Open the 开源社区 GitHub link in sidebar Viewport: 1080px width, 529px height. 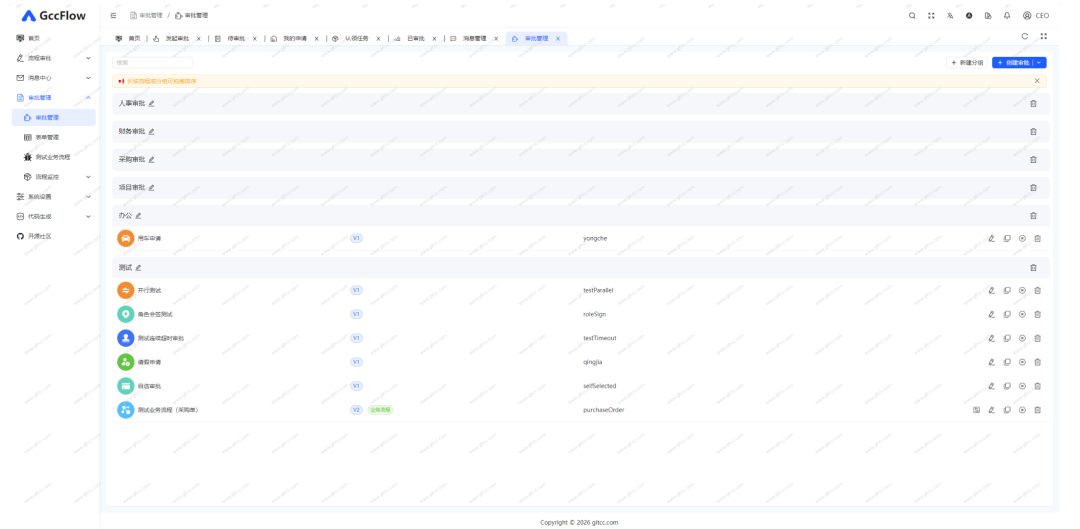click(54, 236)
